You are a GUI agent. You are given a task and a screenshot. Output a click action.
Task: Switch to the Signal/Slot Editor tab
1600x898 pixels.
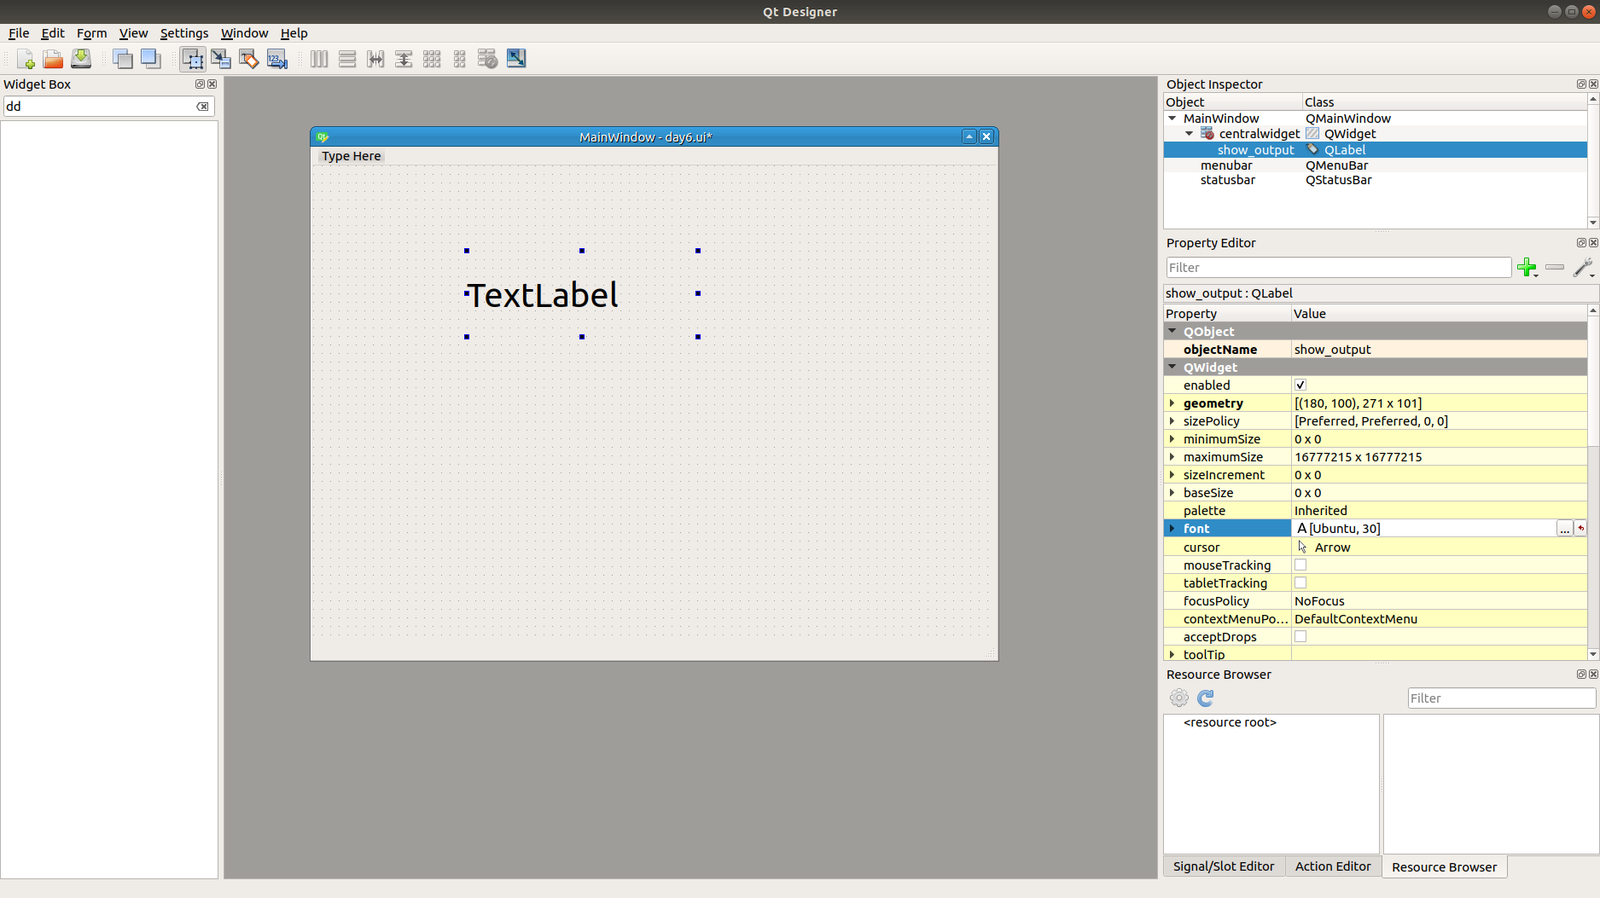tap(1223, 867)
